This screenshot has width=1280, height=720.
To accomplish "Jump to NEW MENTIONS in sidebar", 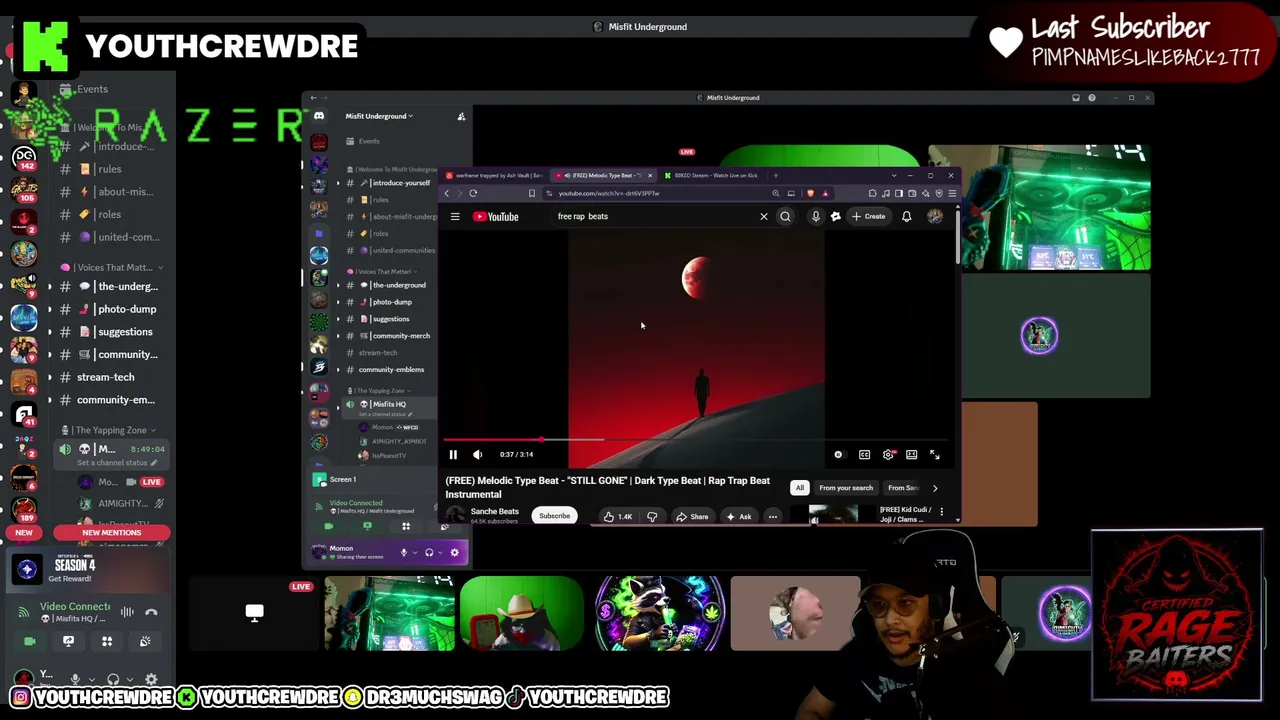I will point(112,533).
